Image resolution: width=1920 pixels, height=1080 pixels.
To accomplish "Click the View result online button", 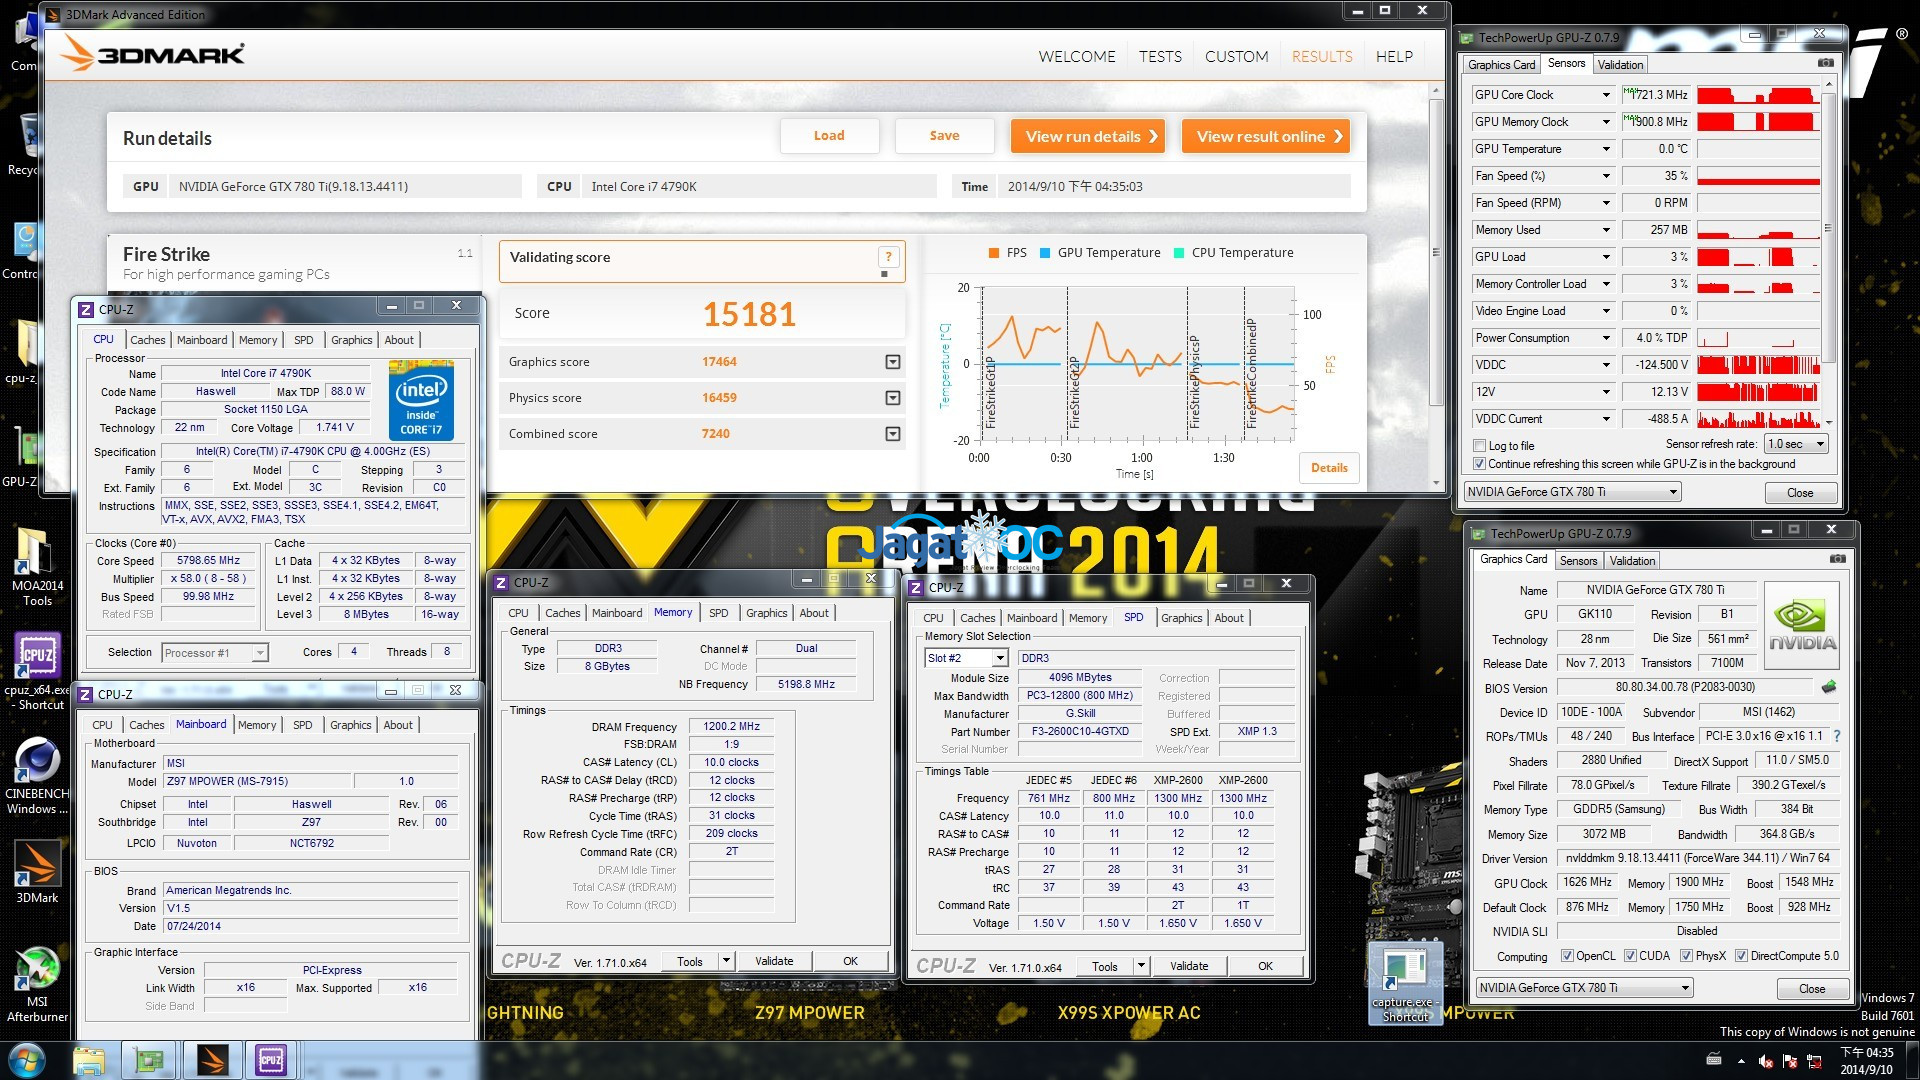I will pos(1267,137).
